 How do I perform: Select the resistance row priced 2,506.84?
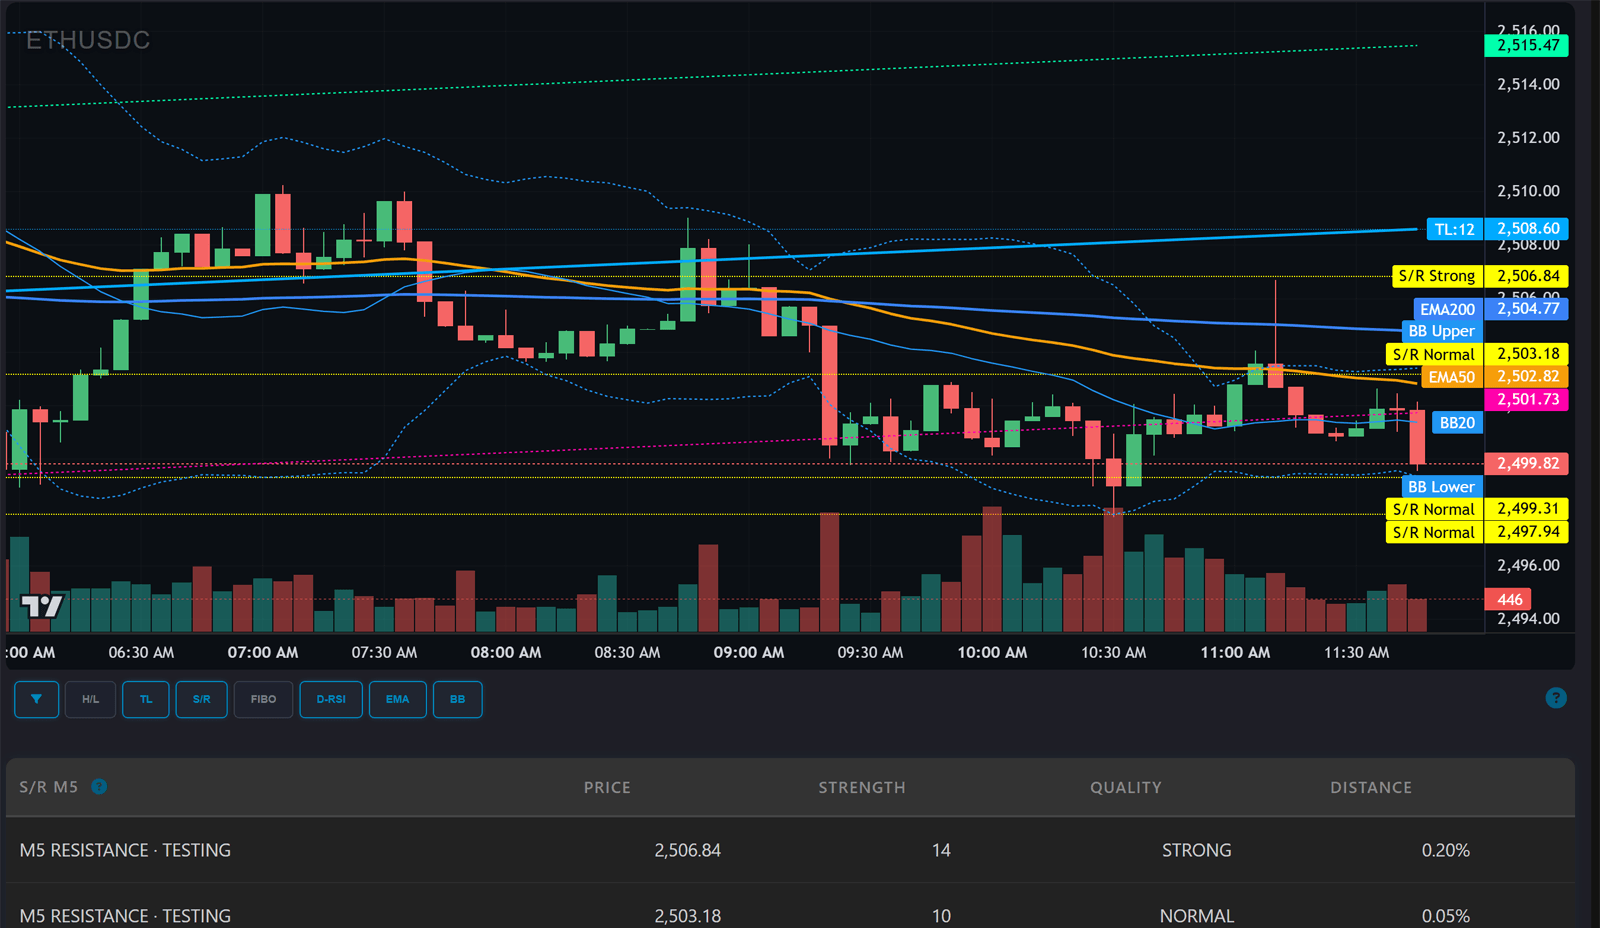click(x=790, y=850)
